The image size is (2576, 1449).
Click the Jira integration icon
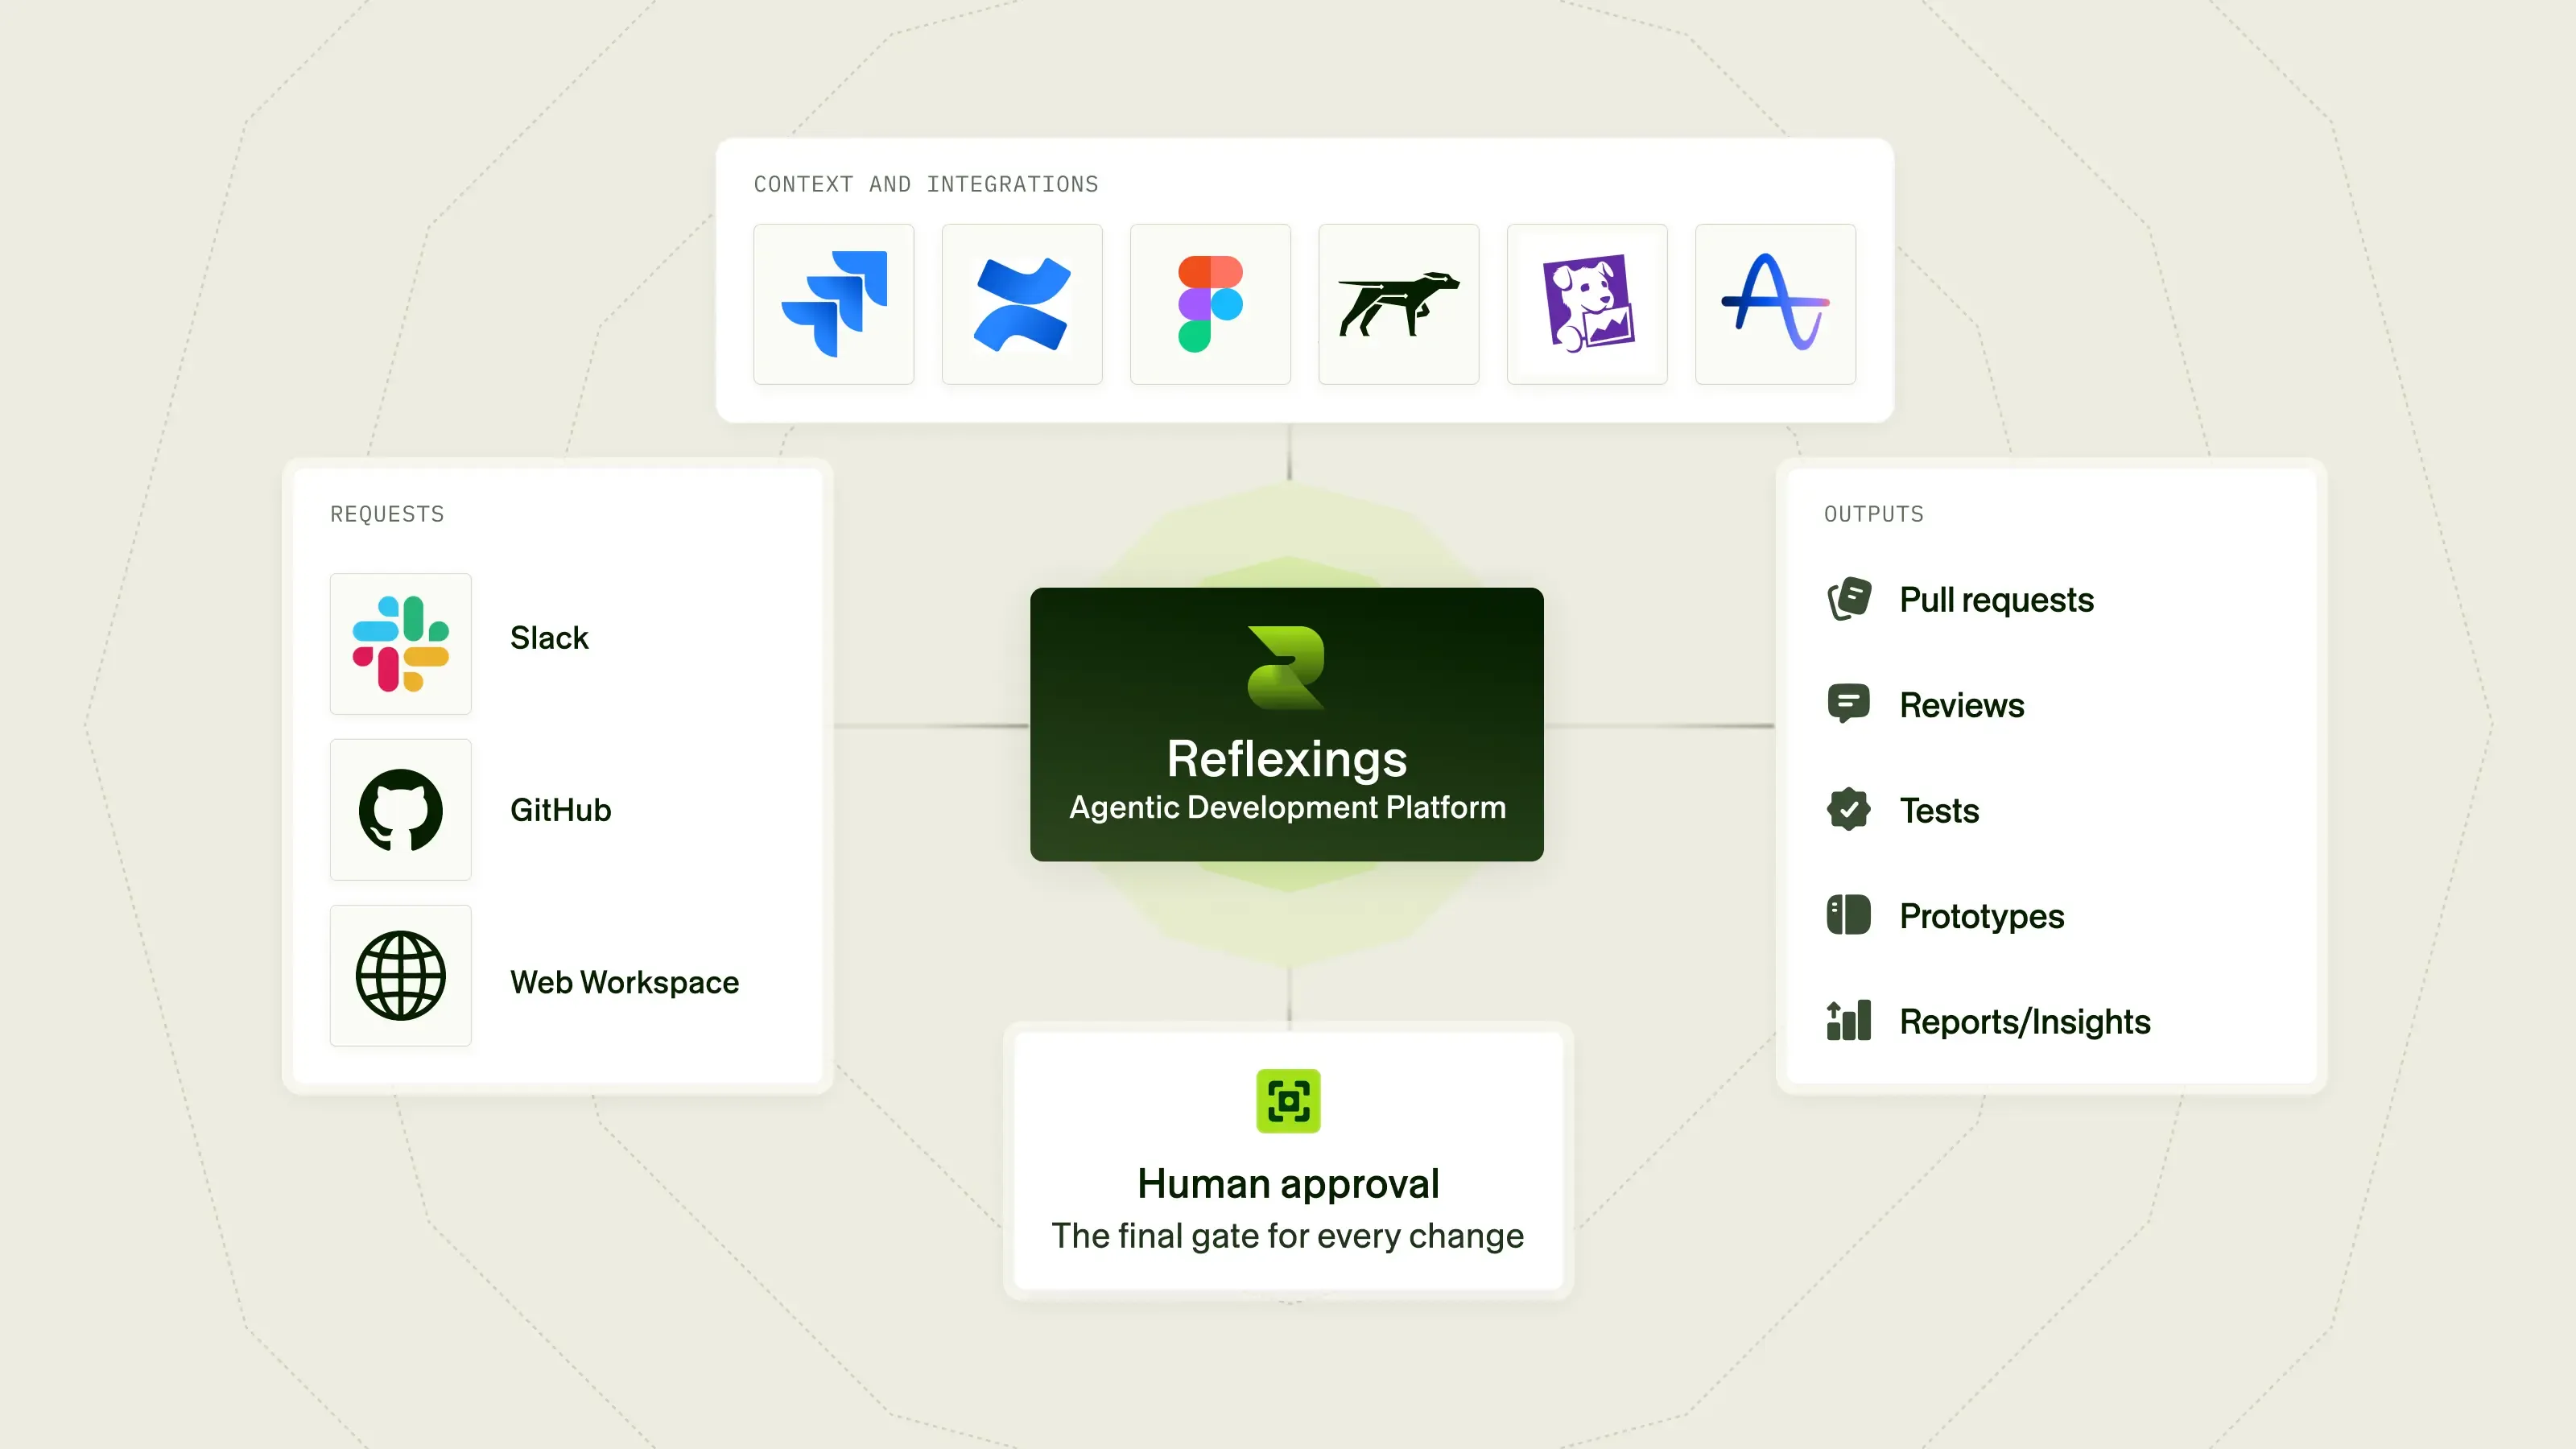point(834,304)
